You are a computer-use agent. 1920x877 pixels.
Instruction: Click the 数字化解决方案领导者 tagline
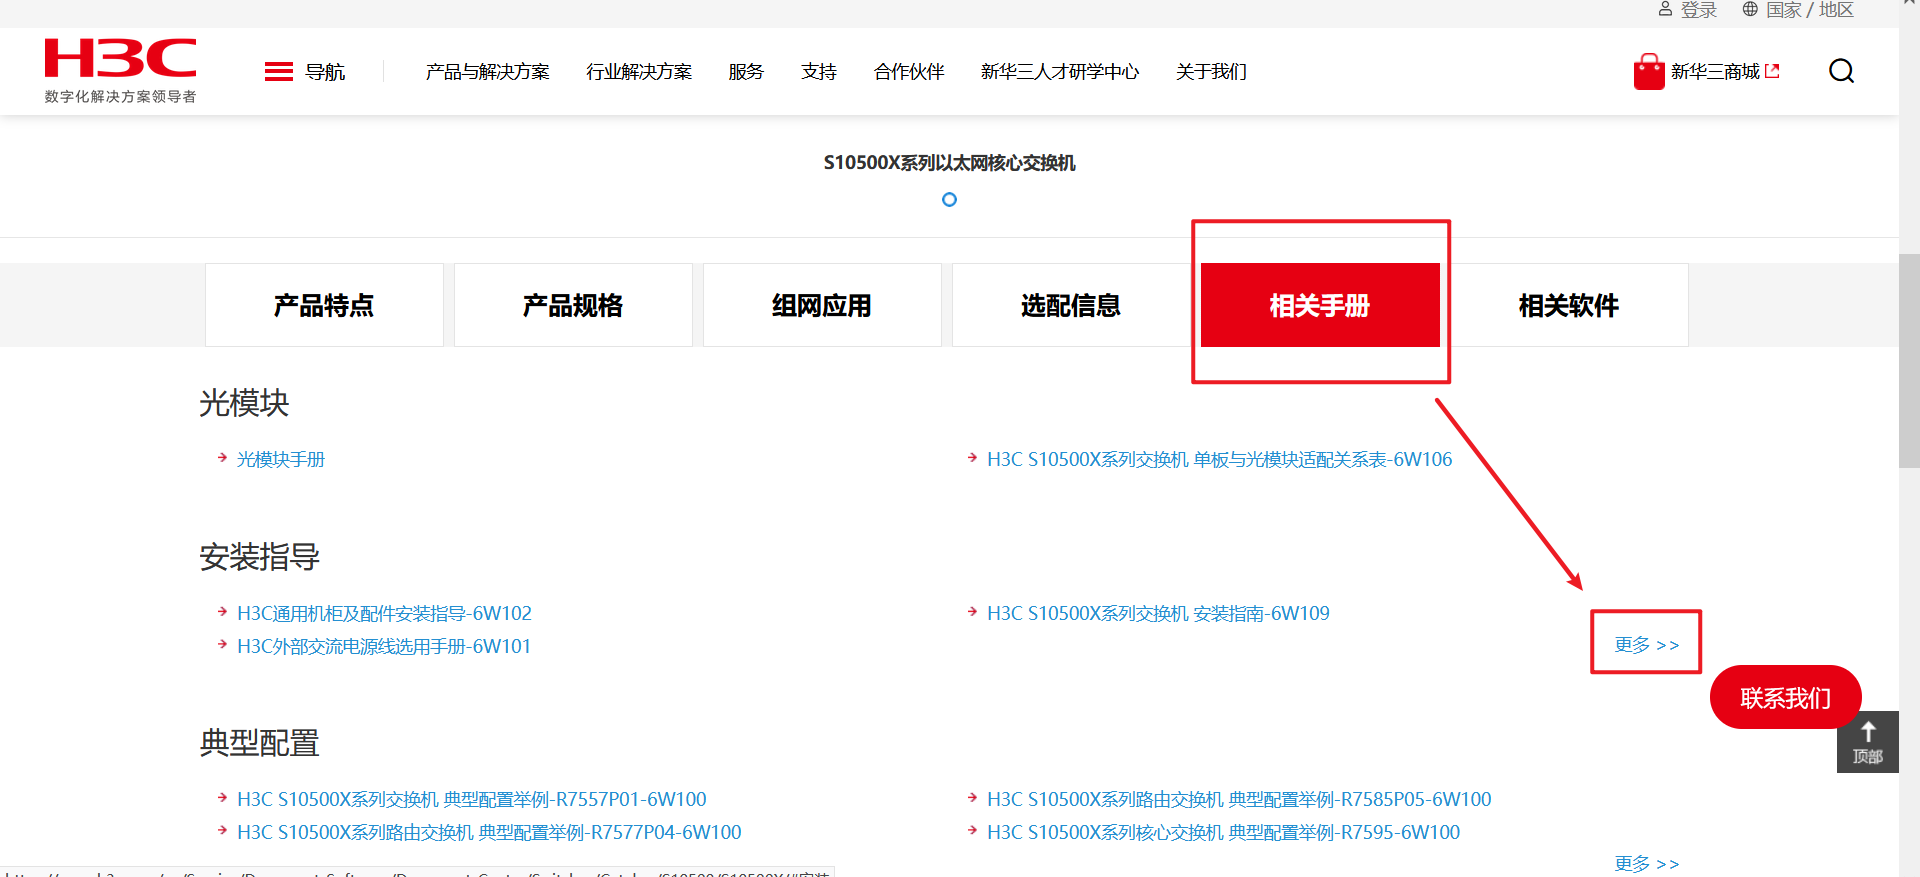pos(120,97)
